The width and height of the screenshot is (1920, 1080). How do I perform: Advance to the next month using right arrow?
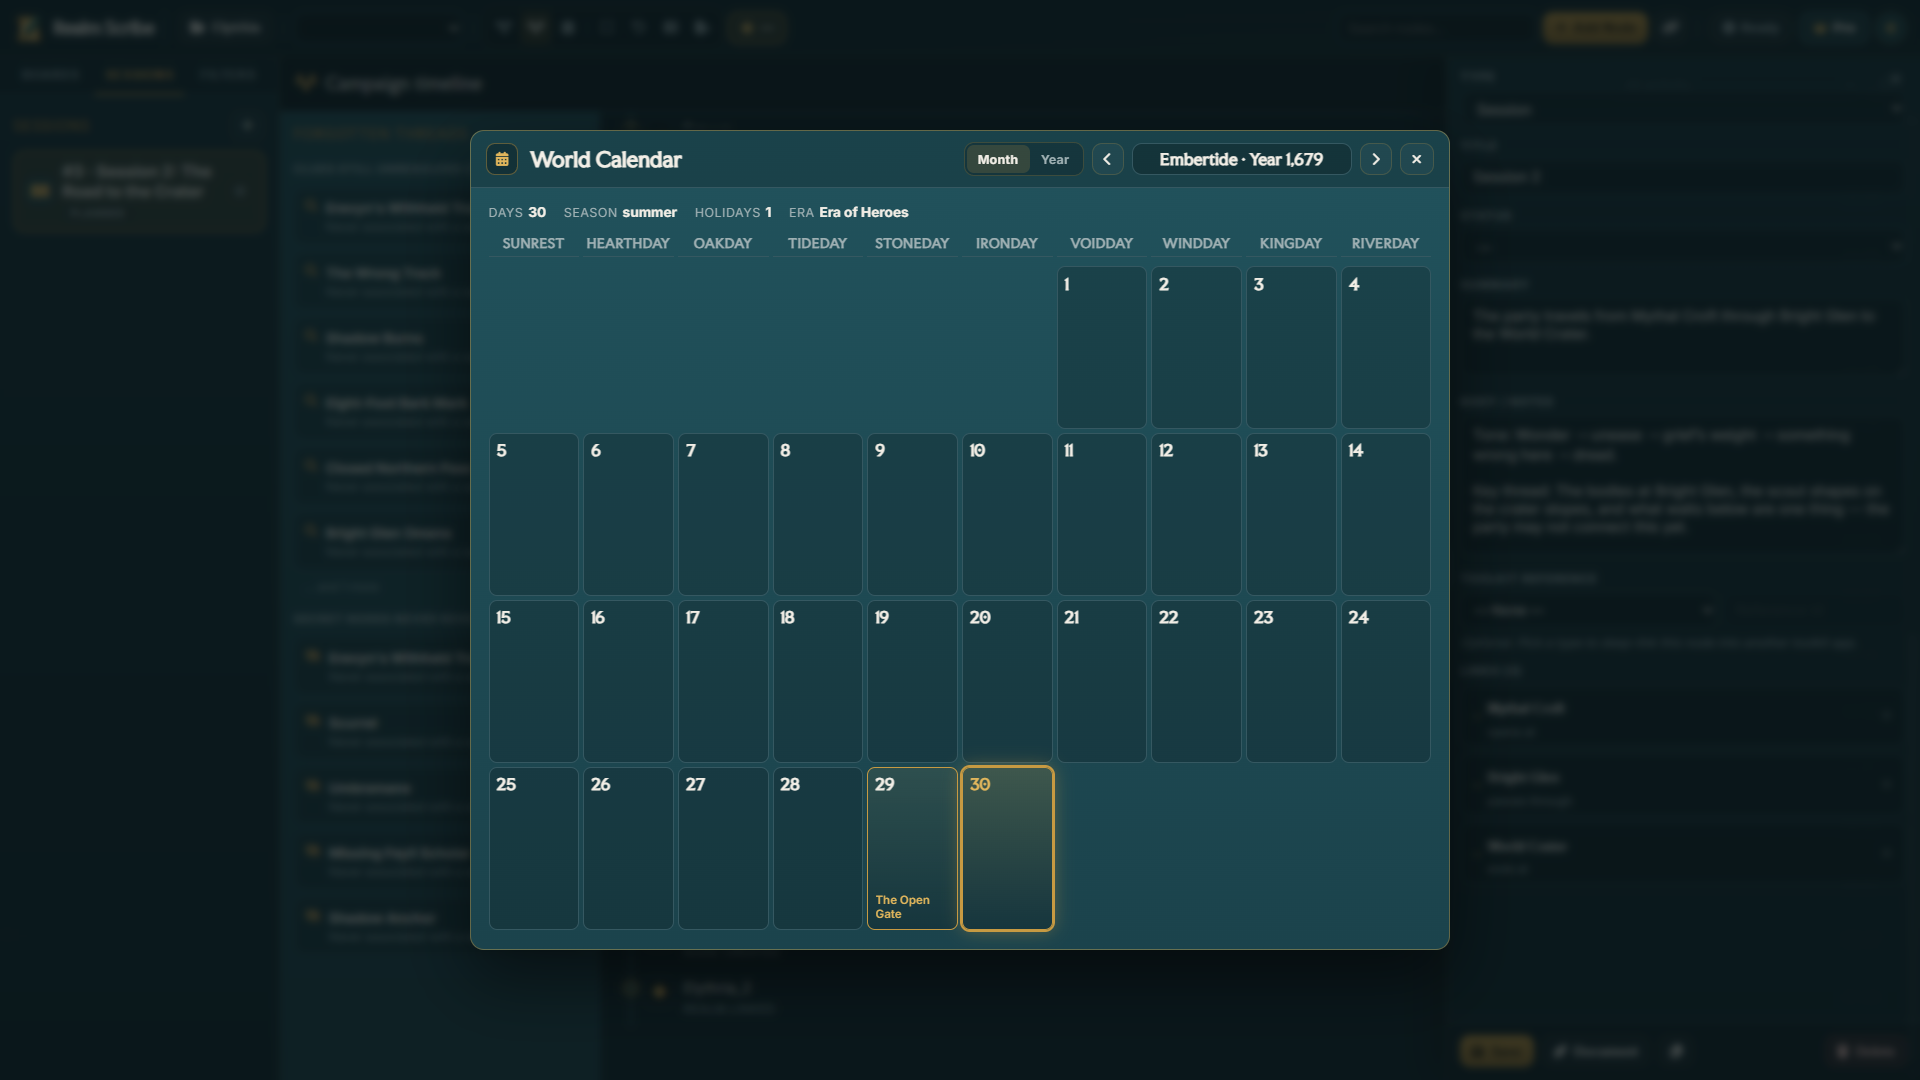[x=1375, y=159]
